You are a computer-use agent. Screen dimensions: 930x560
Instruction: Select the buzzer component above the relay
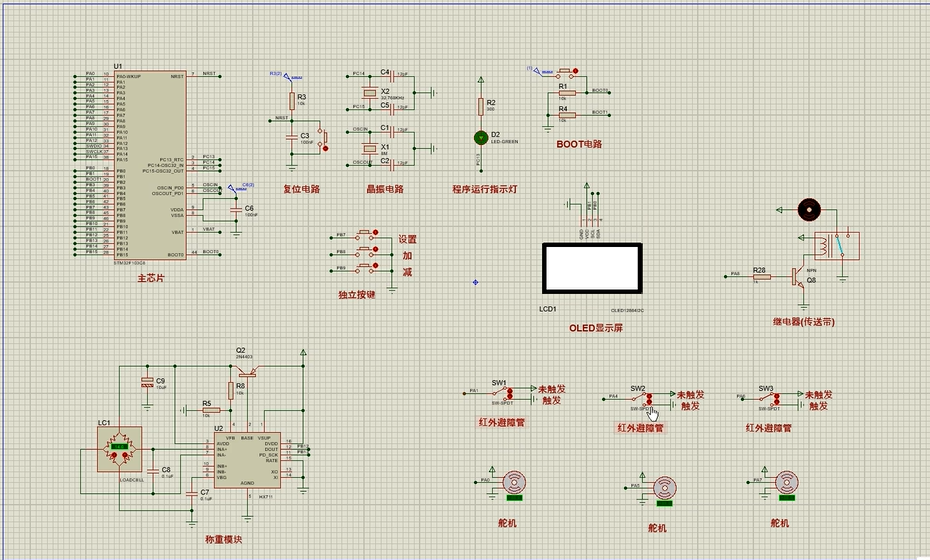(808, 209)
